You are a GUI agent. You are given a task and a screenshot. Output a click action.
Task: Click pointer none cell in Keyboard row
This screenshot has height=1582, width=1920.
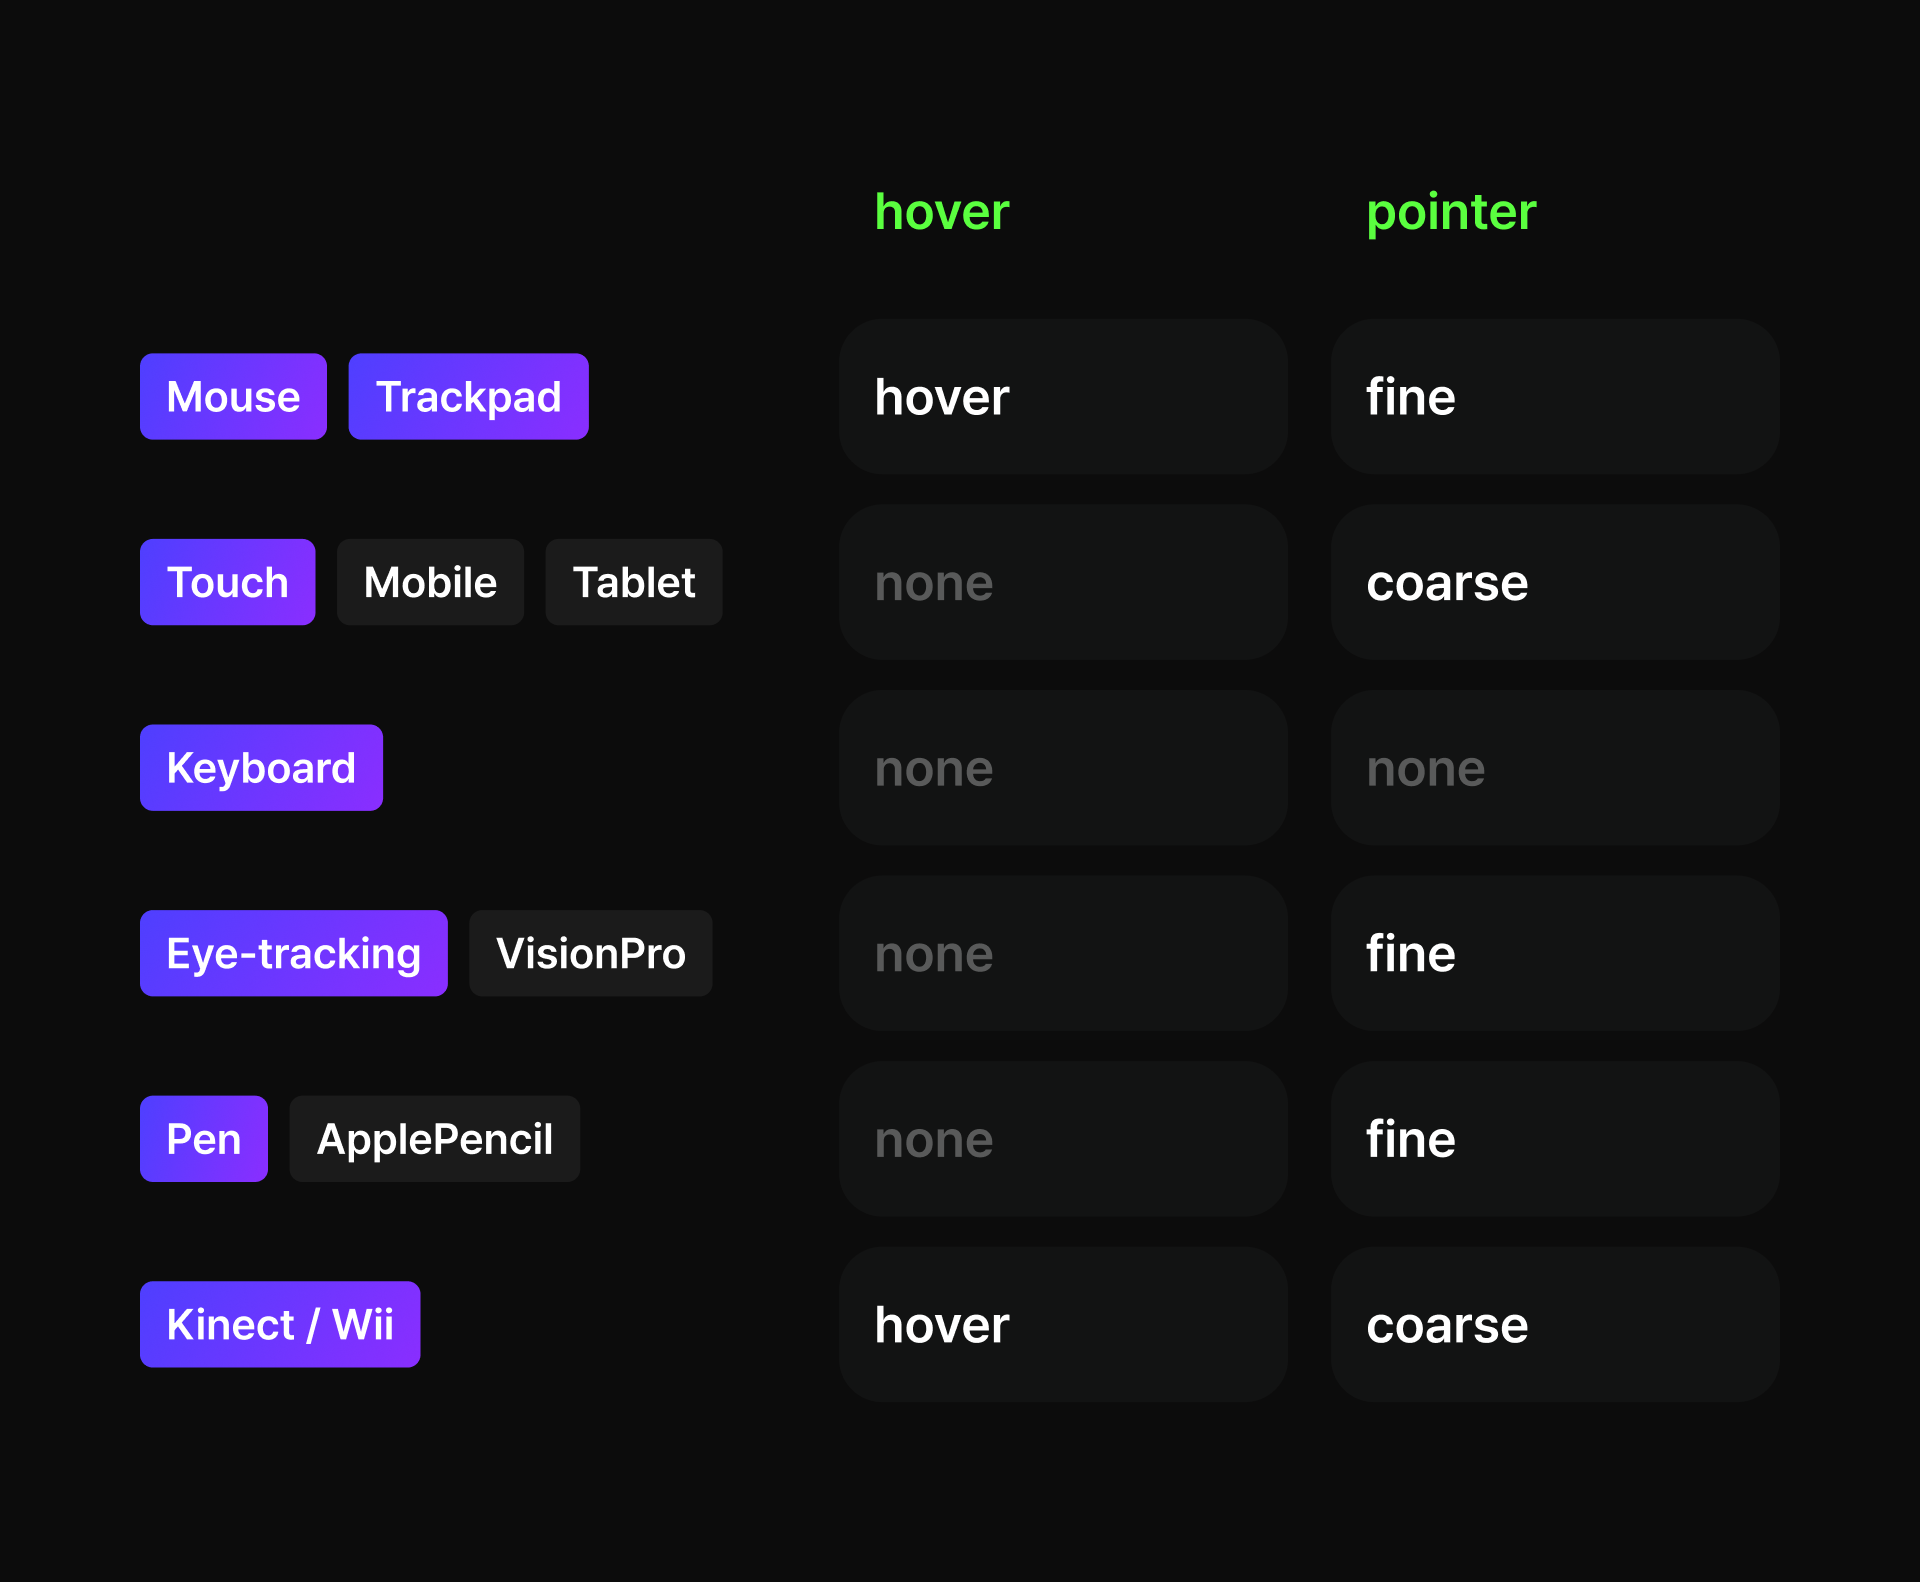tap(1554, 768)
